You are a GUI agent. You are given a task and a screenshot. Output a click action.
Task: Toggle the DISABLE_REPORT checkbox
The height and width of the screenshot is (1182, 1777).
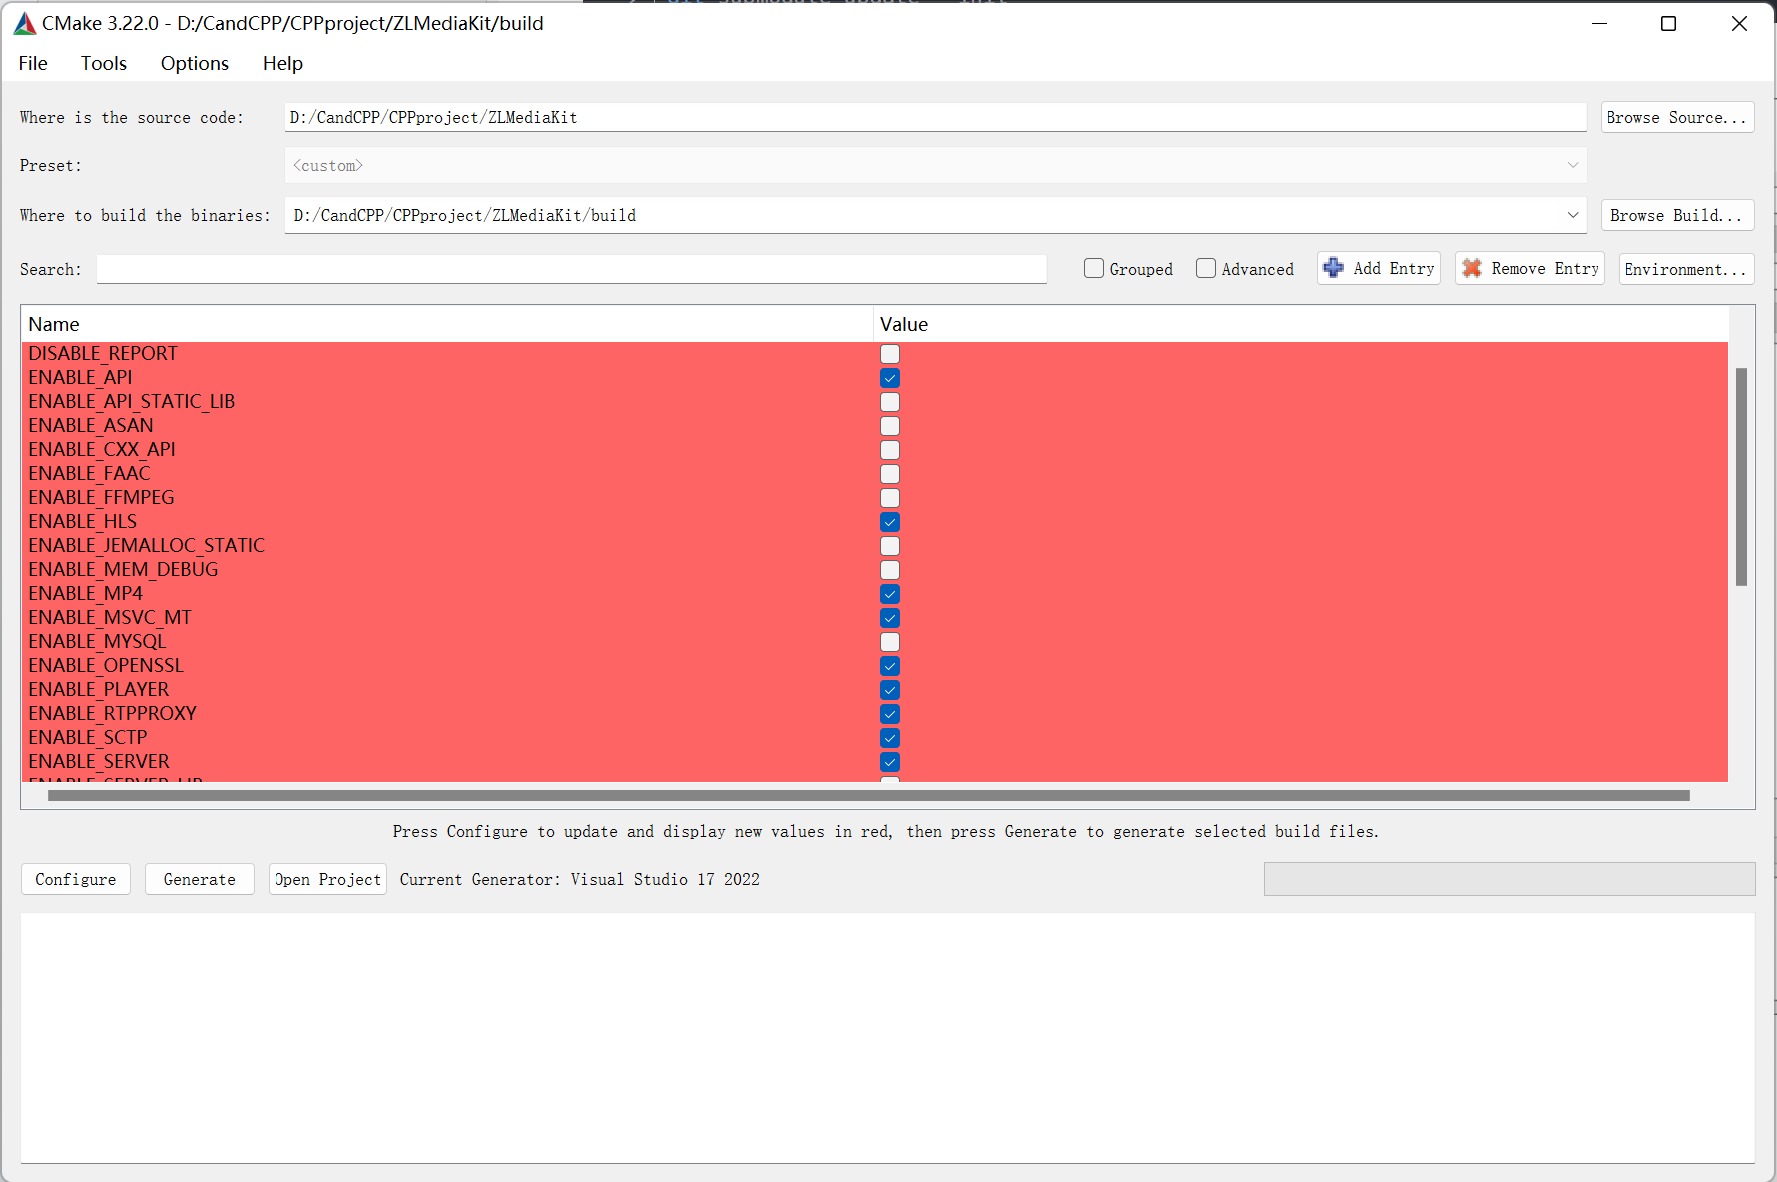pos(890,354)
